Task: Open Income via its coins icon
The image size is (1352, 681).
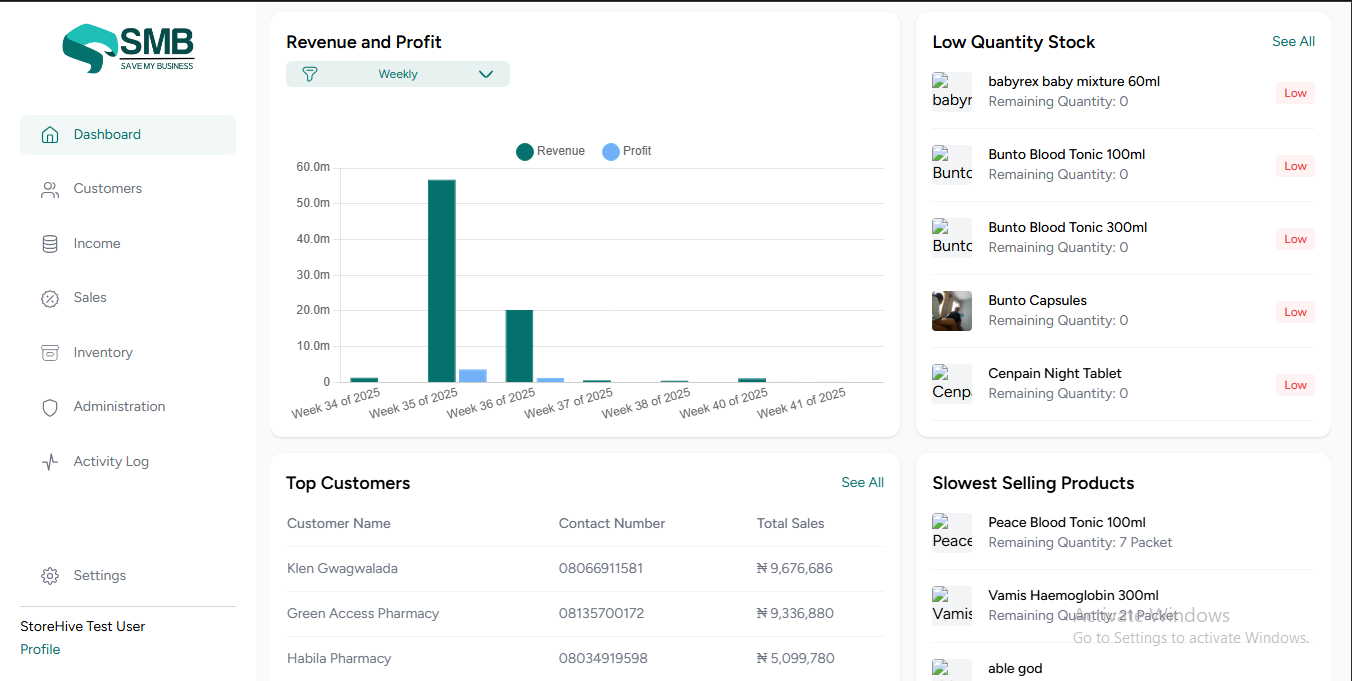Action: (x=50, y=243)
